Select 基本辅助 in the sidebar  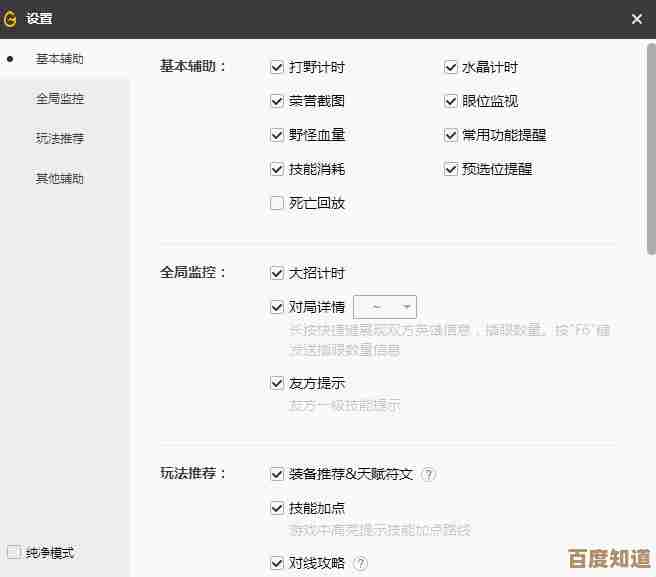tap(60, 59)
